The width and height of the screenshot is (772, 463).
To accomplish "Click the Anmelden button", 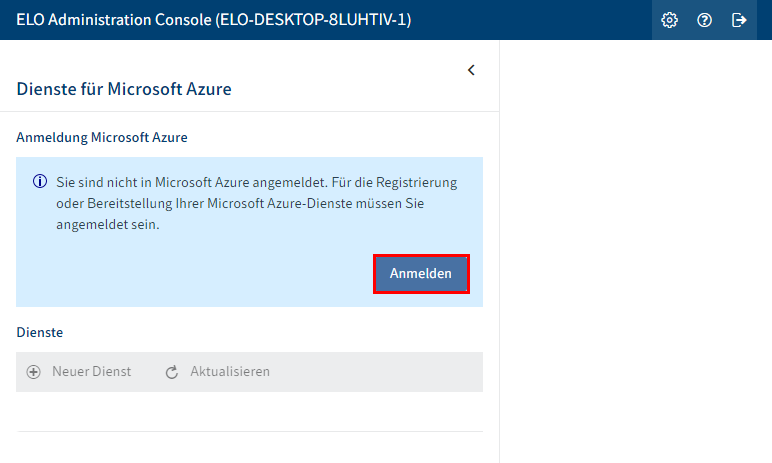I will point(421,274).
